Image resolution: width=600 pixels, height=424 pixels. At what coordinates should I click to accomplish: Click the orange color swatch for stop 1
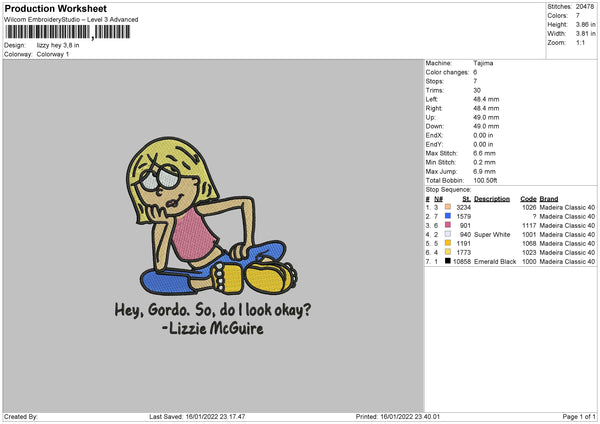pos(448,207)
